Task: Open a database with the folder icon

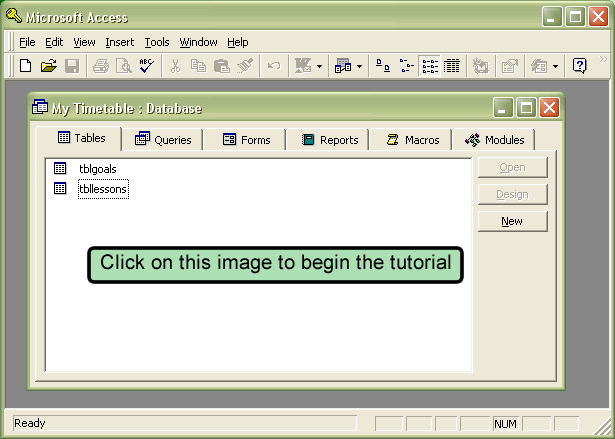Action: click(x=49, y=66)
